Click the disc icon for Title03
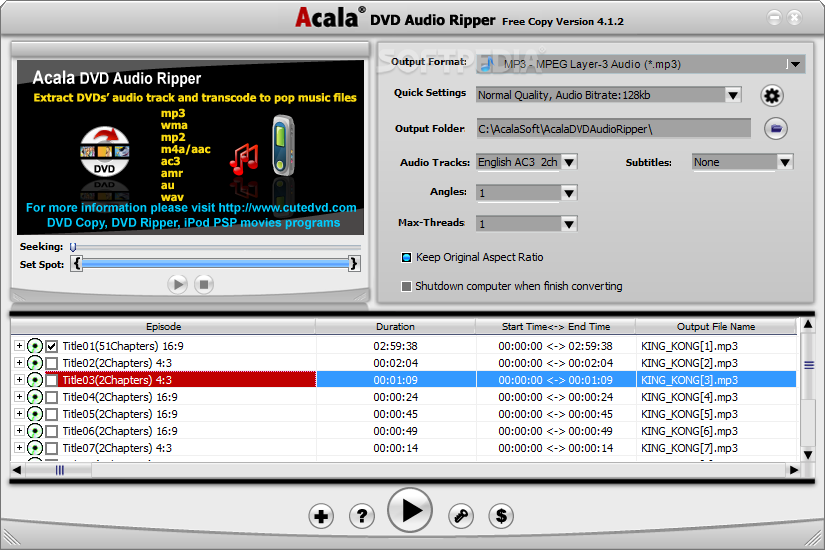Image resolution: width=825 pixels, height=550 pixels. pos(35,379)
